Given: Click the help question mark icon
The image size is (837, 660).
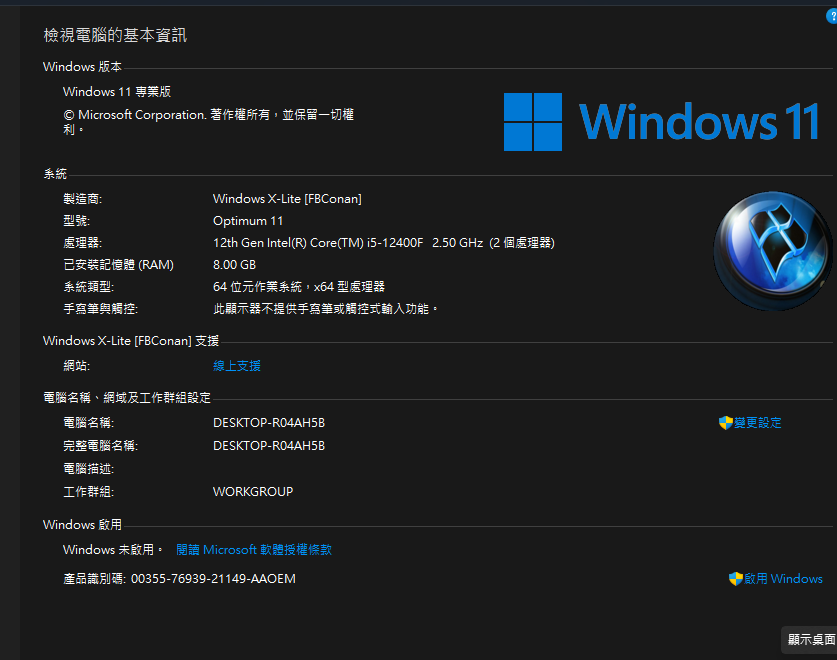Looking at the screenshot, I should pyautogui.click(x=830, y=16).
